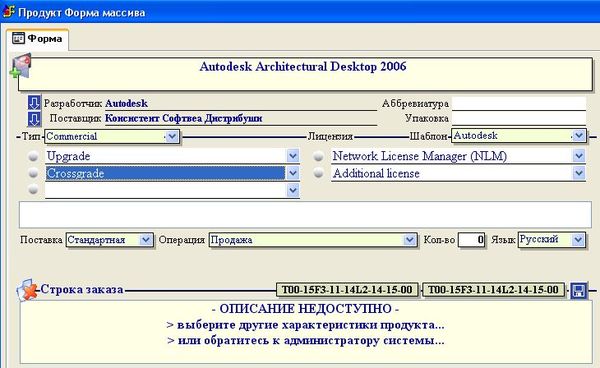
Task: Expand the Upgrade dropdown arrow
Action: (x=293, y=156)
